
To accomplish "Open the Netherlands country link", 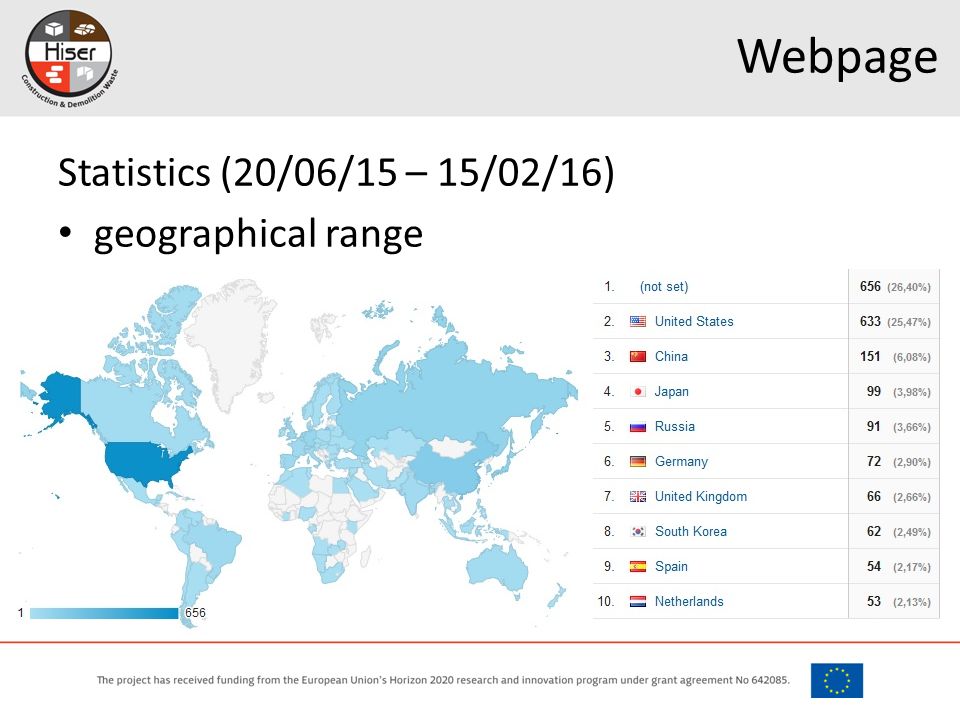I will click(689, 601).
